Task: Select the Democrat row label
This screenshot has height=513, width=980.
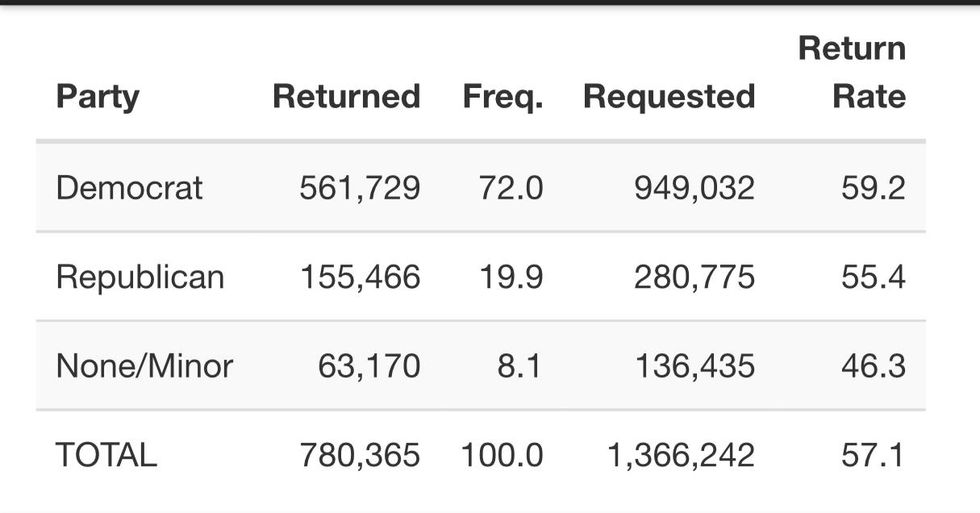Action: pos(129,188)
